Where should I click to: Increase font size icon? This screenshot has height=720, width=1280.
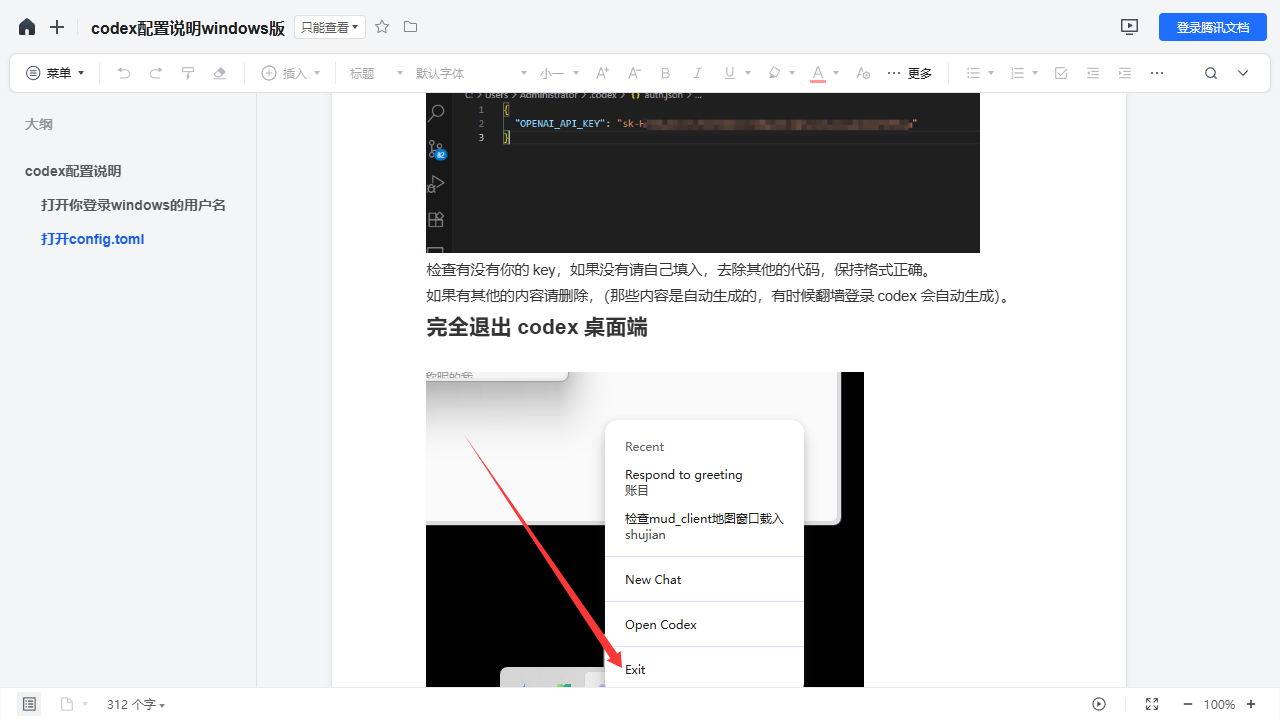click(x=602, y=73)
